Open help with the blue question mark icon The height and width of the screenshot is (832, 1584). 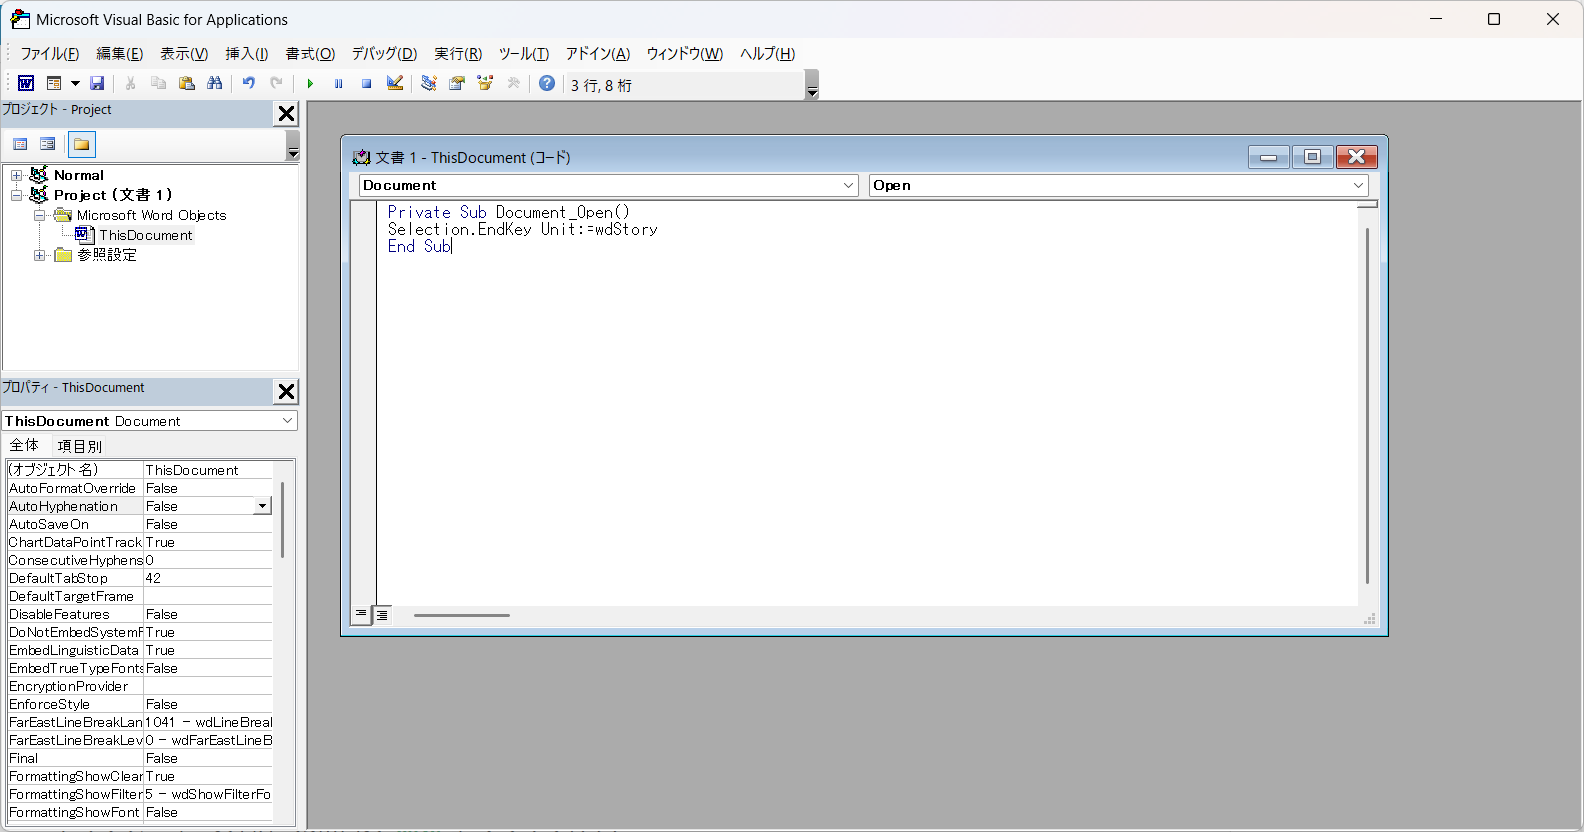(x=547, y=84)
